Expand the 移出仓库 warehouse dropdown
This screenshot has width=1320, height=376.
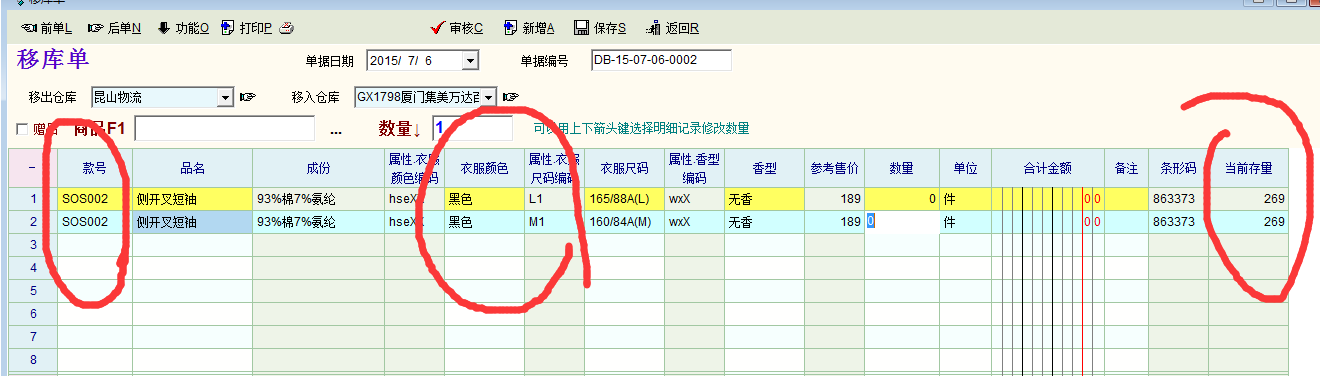[225, 97]
